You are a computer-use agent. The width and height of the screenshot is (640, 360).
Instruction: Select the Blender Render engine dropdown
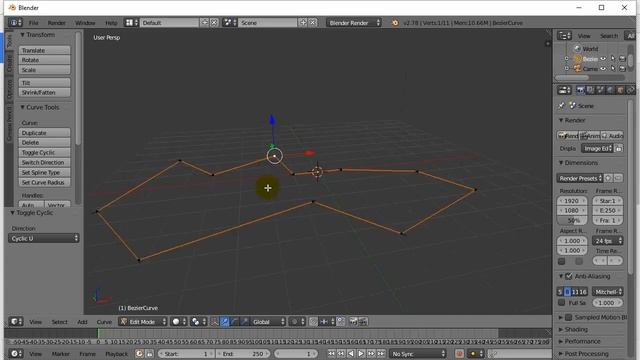(354, 23)
